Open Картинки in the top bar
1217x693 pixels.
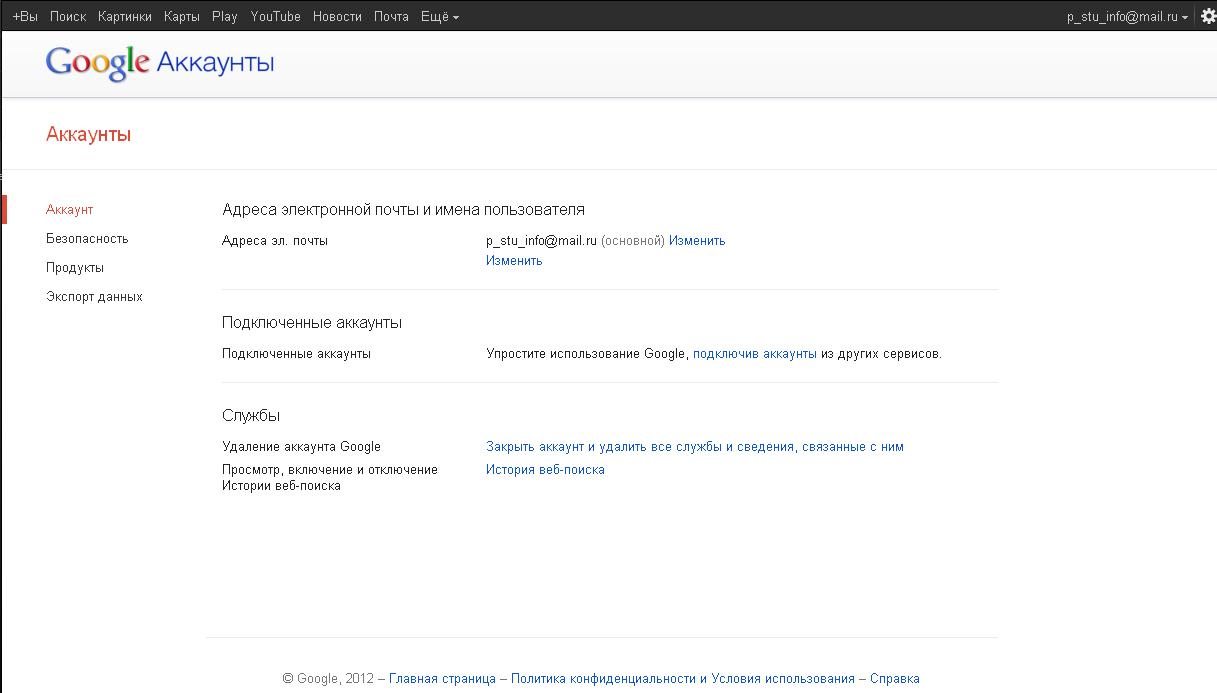pos(125,16)
